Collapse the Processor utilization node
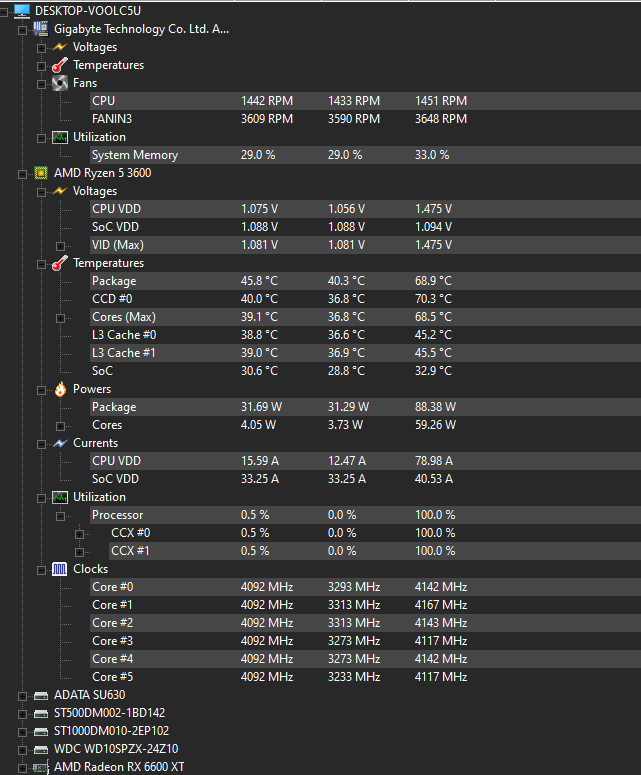641x775 pixels. click(60, 516)
